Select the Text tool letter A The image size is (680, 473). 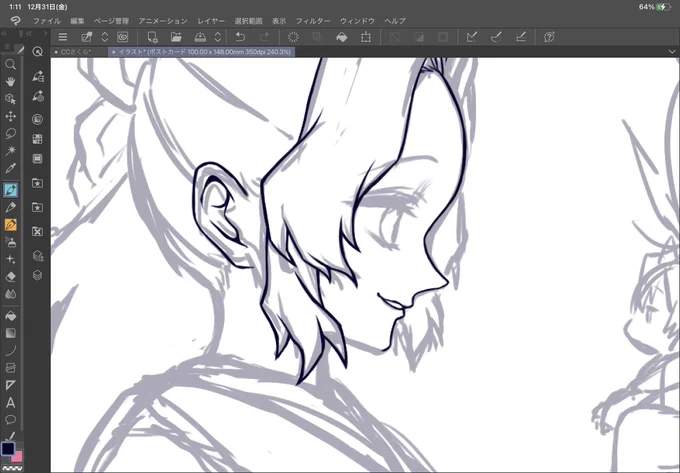(x=10, y=403)
